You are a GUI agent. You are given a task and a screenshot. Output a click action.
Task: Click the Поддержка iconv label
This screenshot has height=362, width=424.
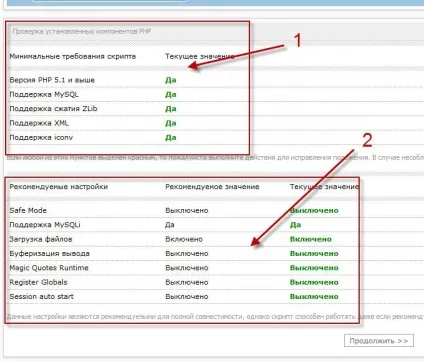[41, 137]
